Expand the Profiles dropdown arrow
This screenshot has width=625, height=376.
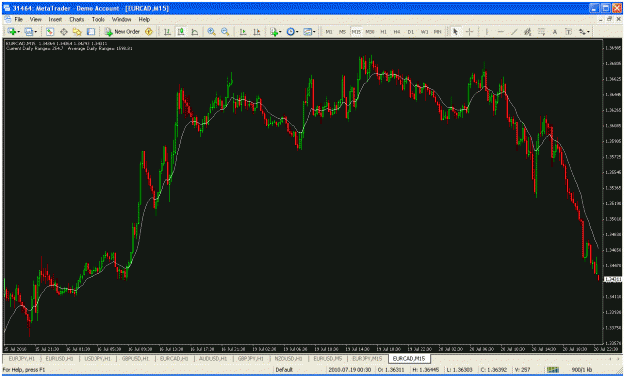point(36,32)
